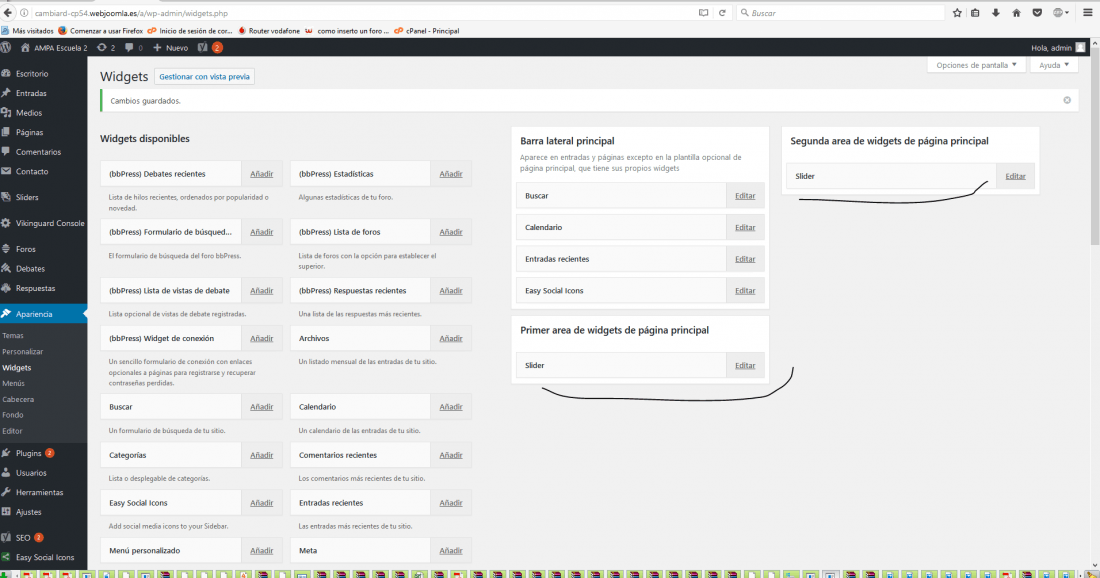Expand the Ayuda help dropdown
Viewport: 1100px width, 578px height.
[x=1054, y=65]
